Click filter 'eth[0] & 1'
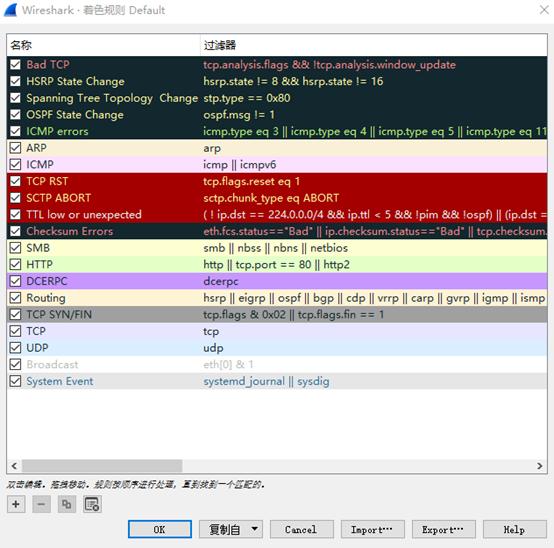This screenshot has width=554, height=548. point(228,364)
